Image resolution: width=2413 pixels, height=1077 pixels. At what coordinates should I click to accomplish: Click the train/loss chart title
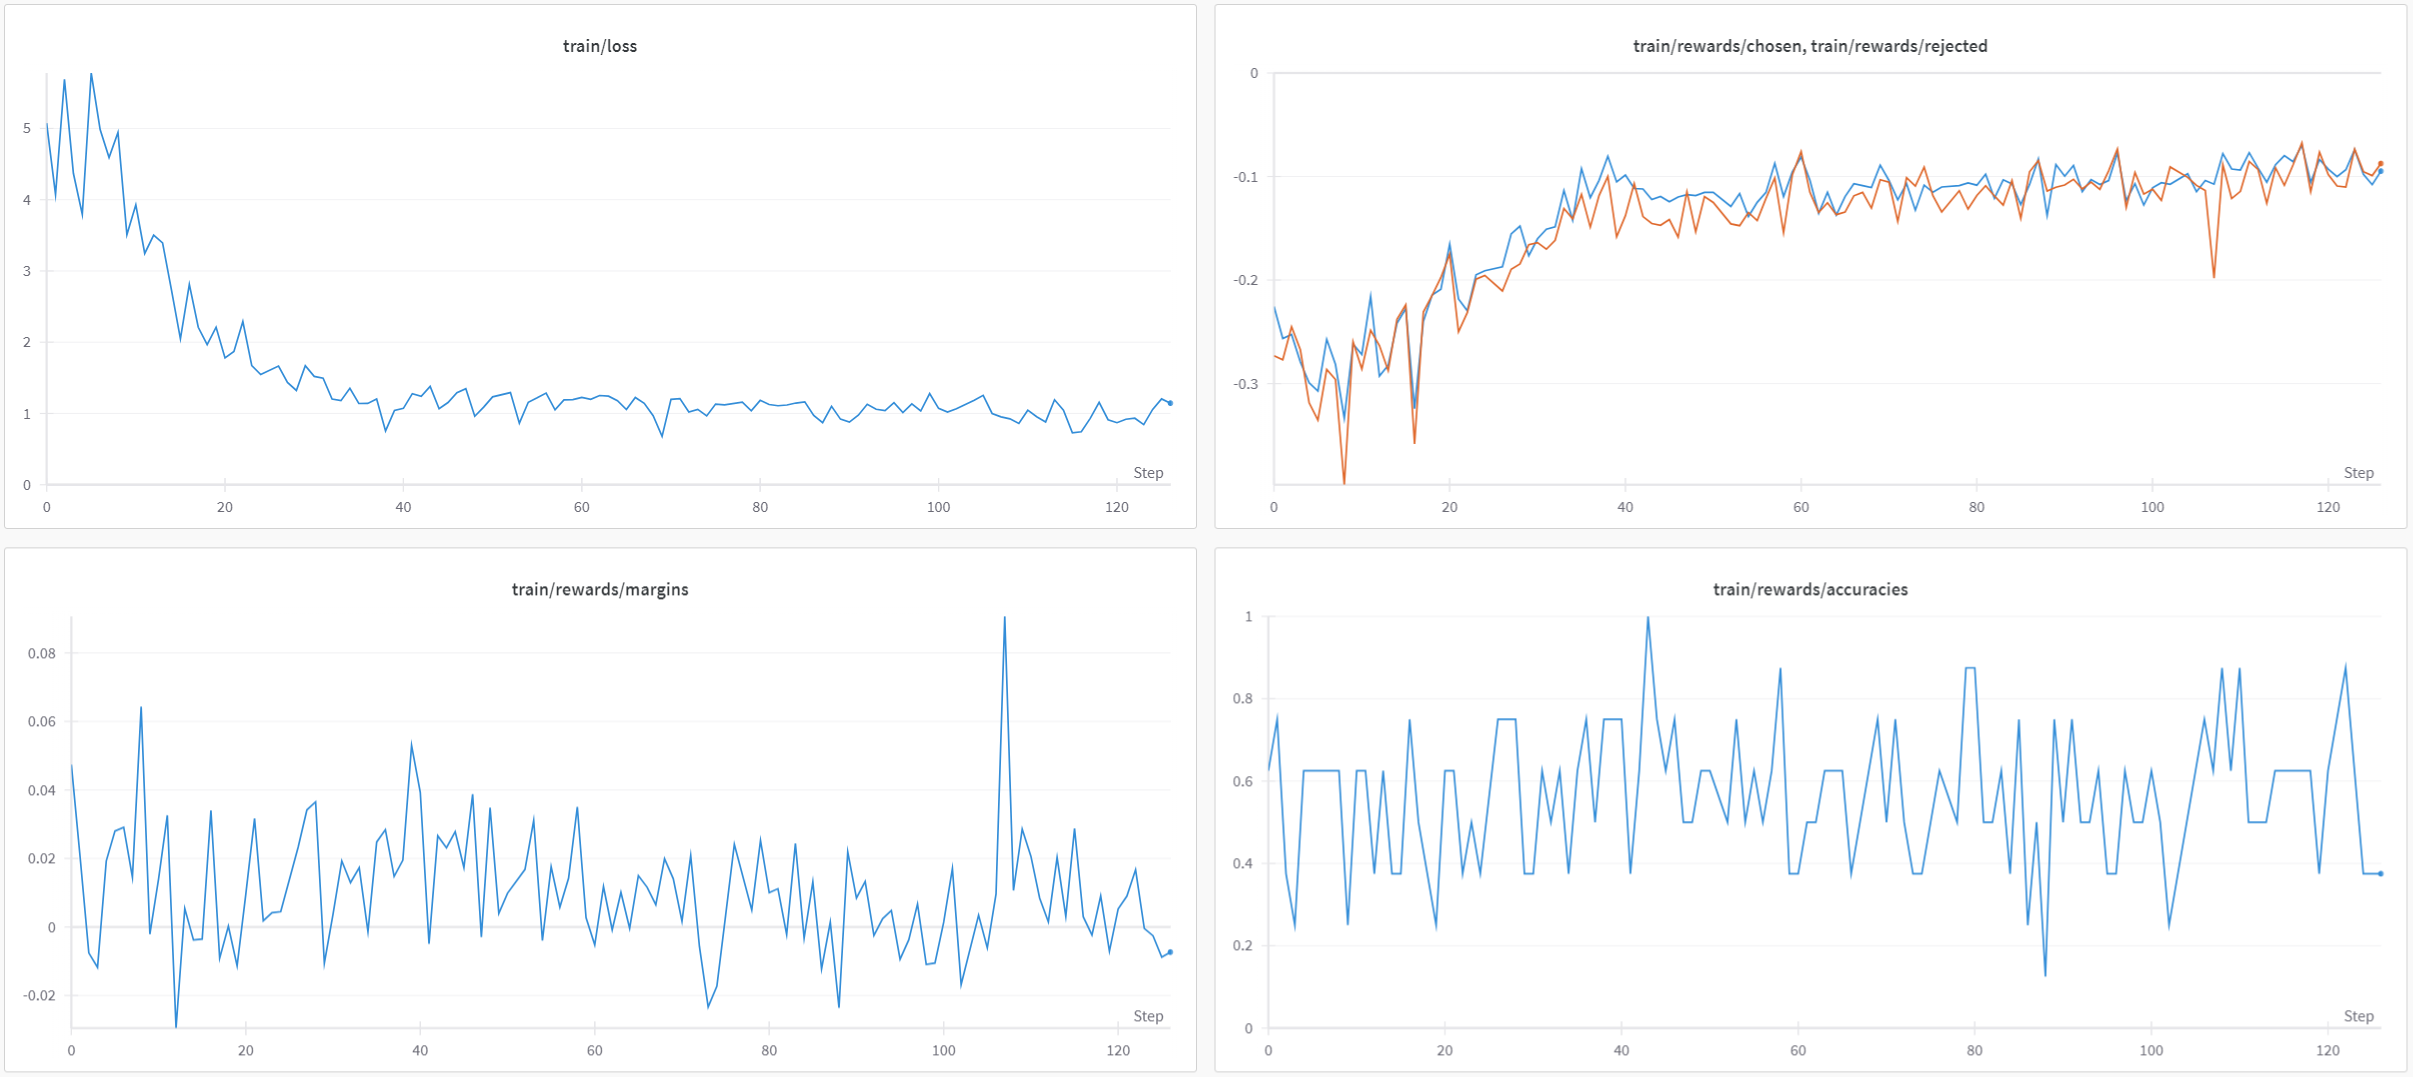click(599, 46)
